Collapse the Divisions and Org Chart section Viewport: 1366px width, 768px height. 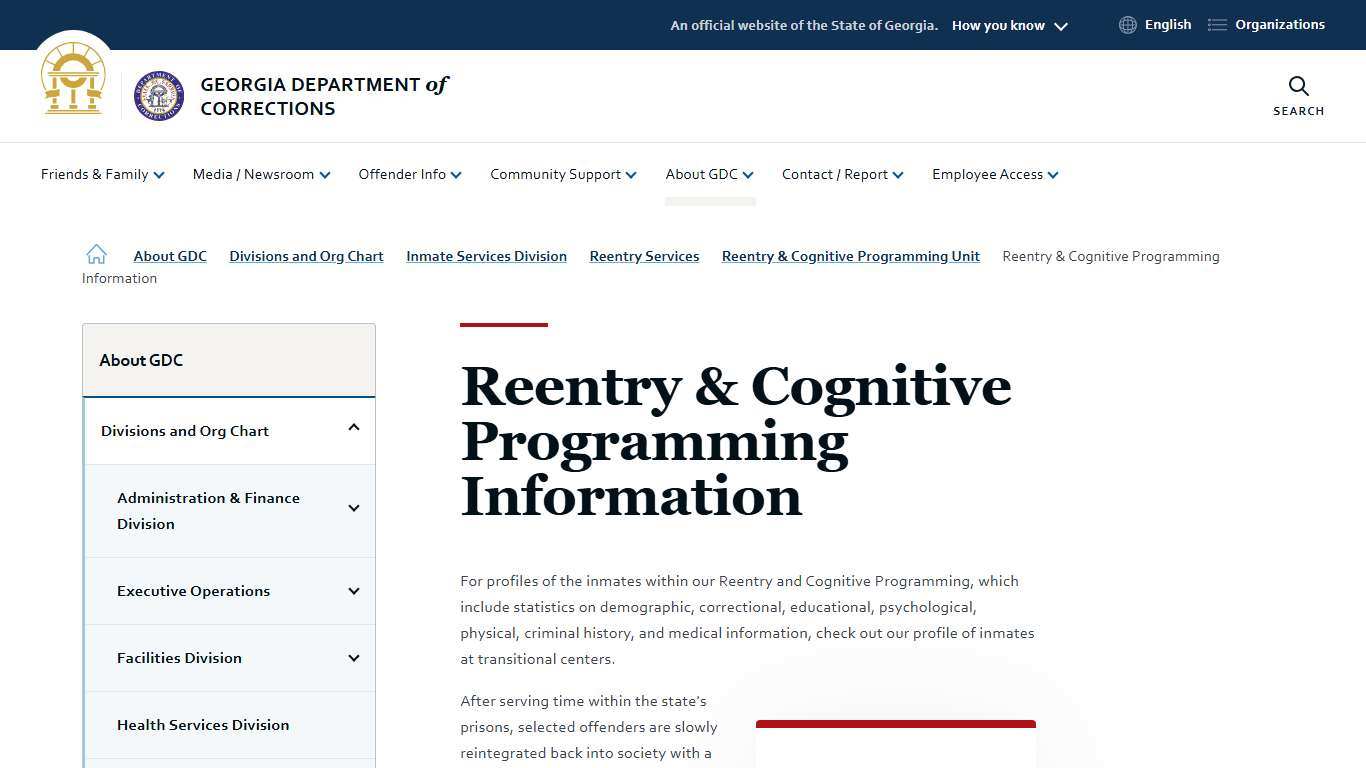click(x=354, y=427)
